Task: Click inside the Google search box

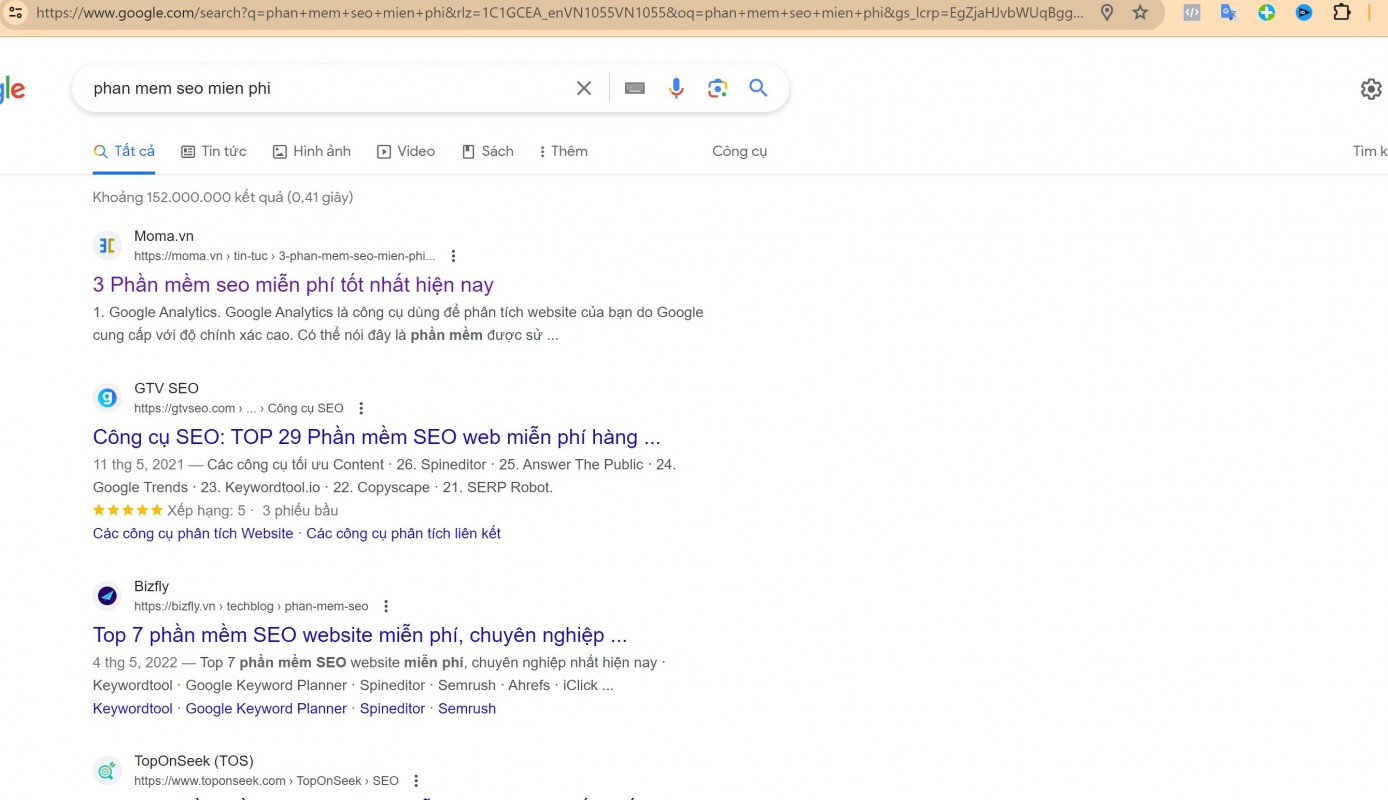Action: pos(320,88)
